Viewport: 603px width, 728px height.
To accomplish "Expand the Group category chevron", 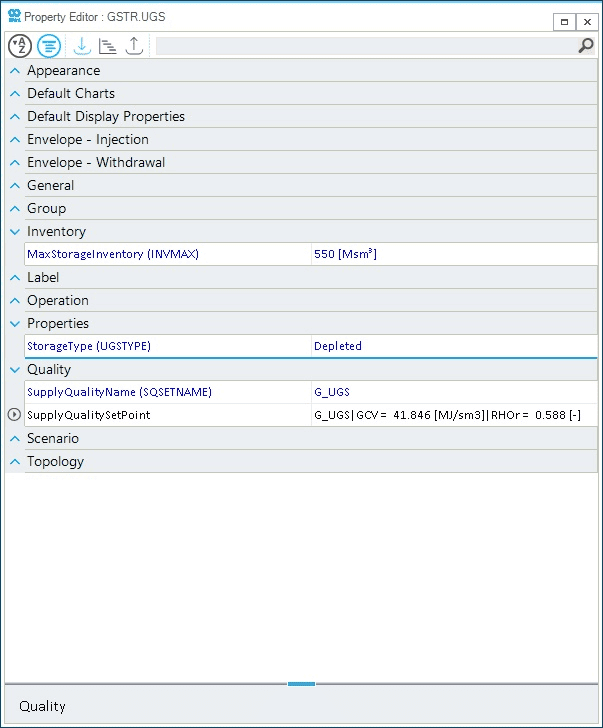I will tap(15, 208).
